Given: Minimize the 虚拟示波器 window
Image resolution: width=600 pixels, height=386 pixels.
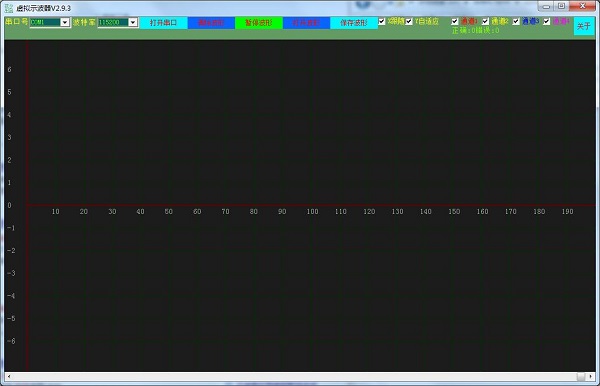Looking at the screenshot, I should pyautogui.click(x=546, y=6).
